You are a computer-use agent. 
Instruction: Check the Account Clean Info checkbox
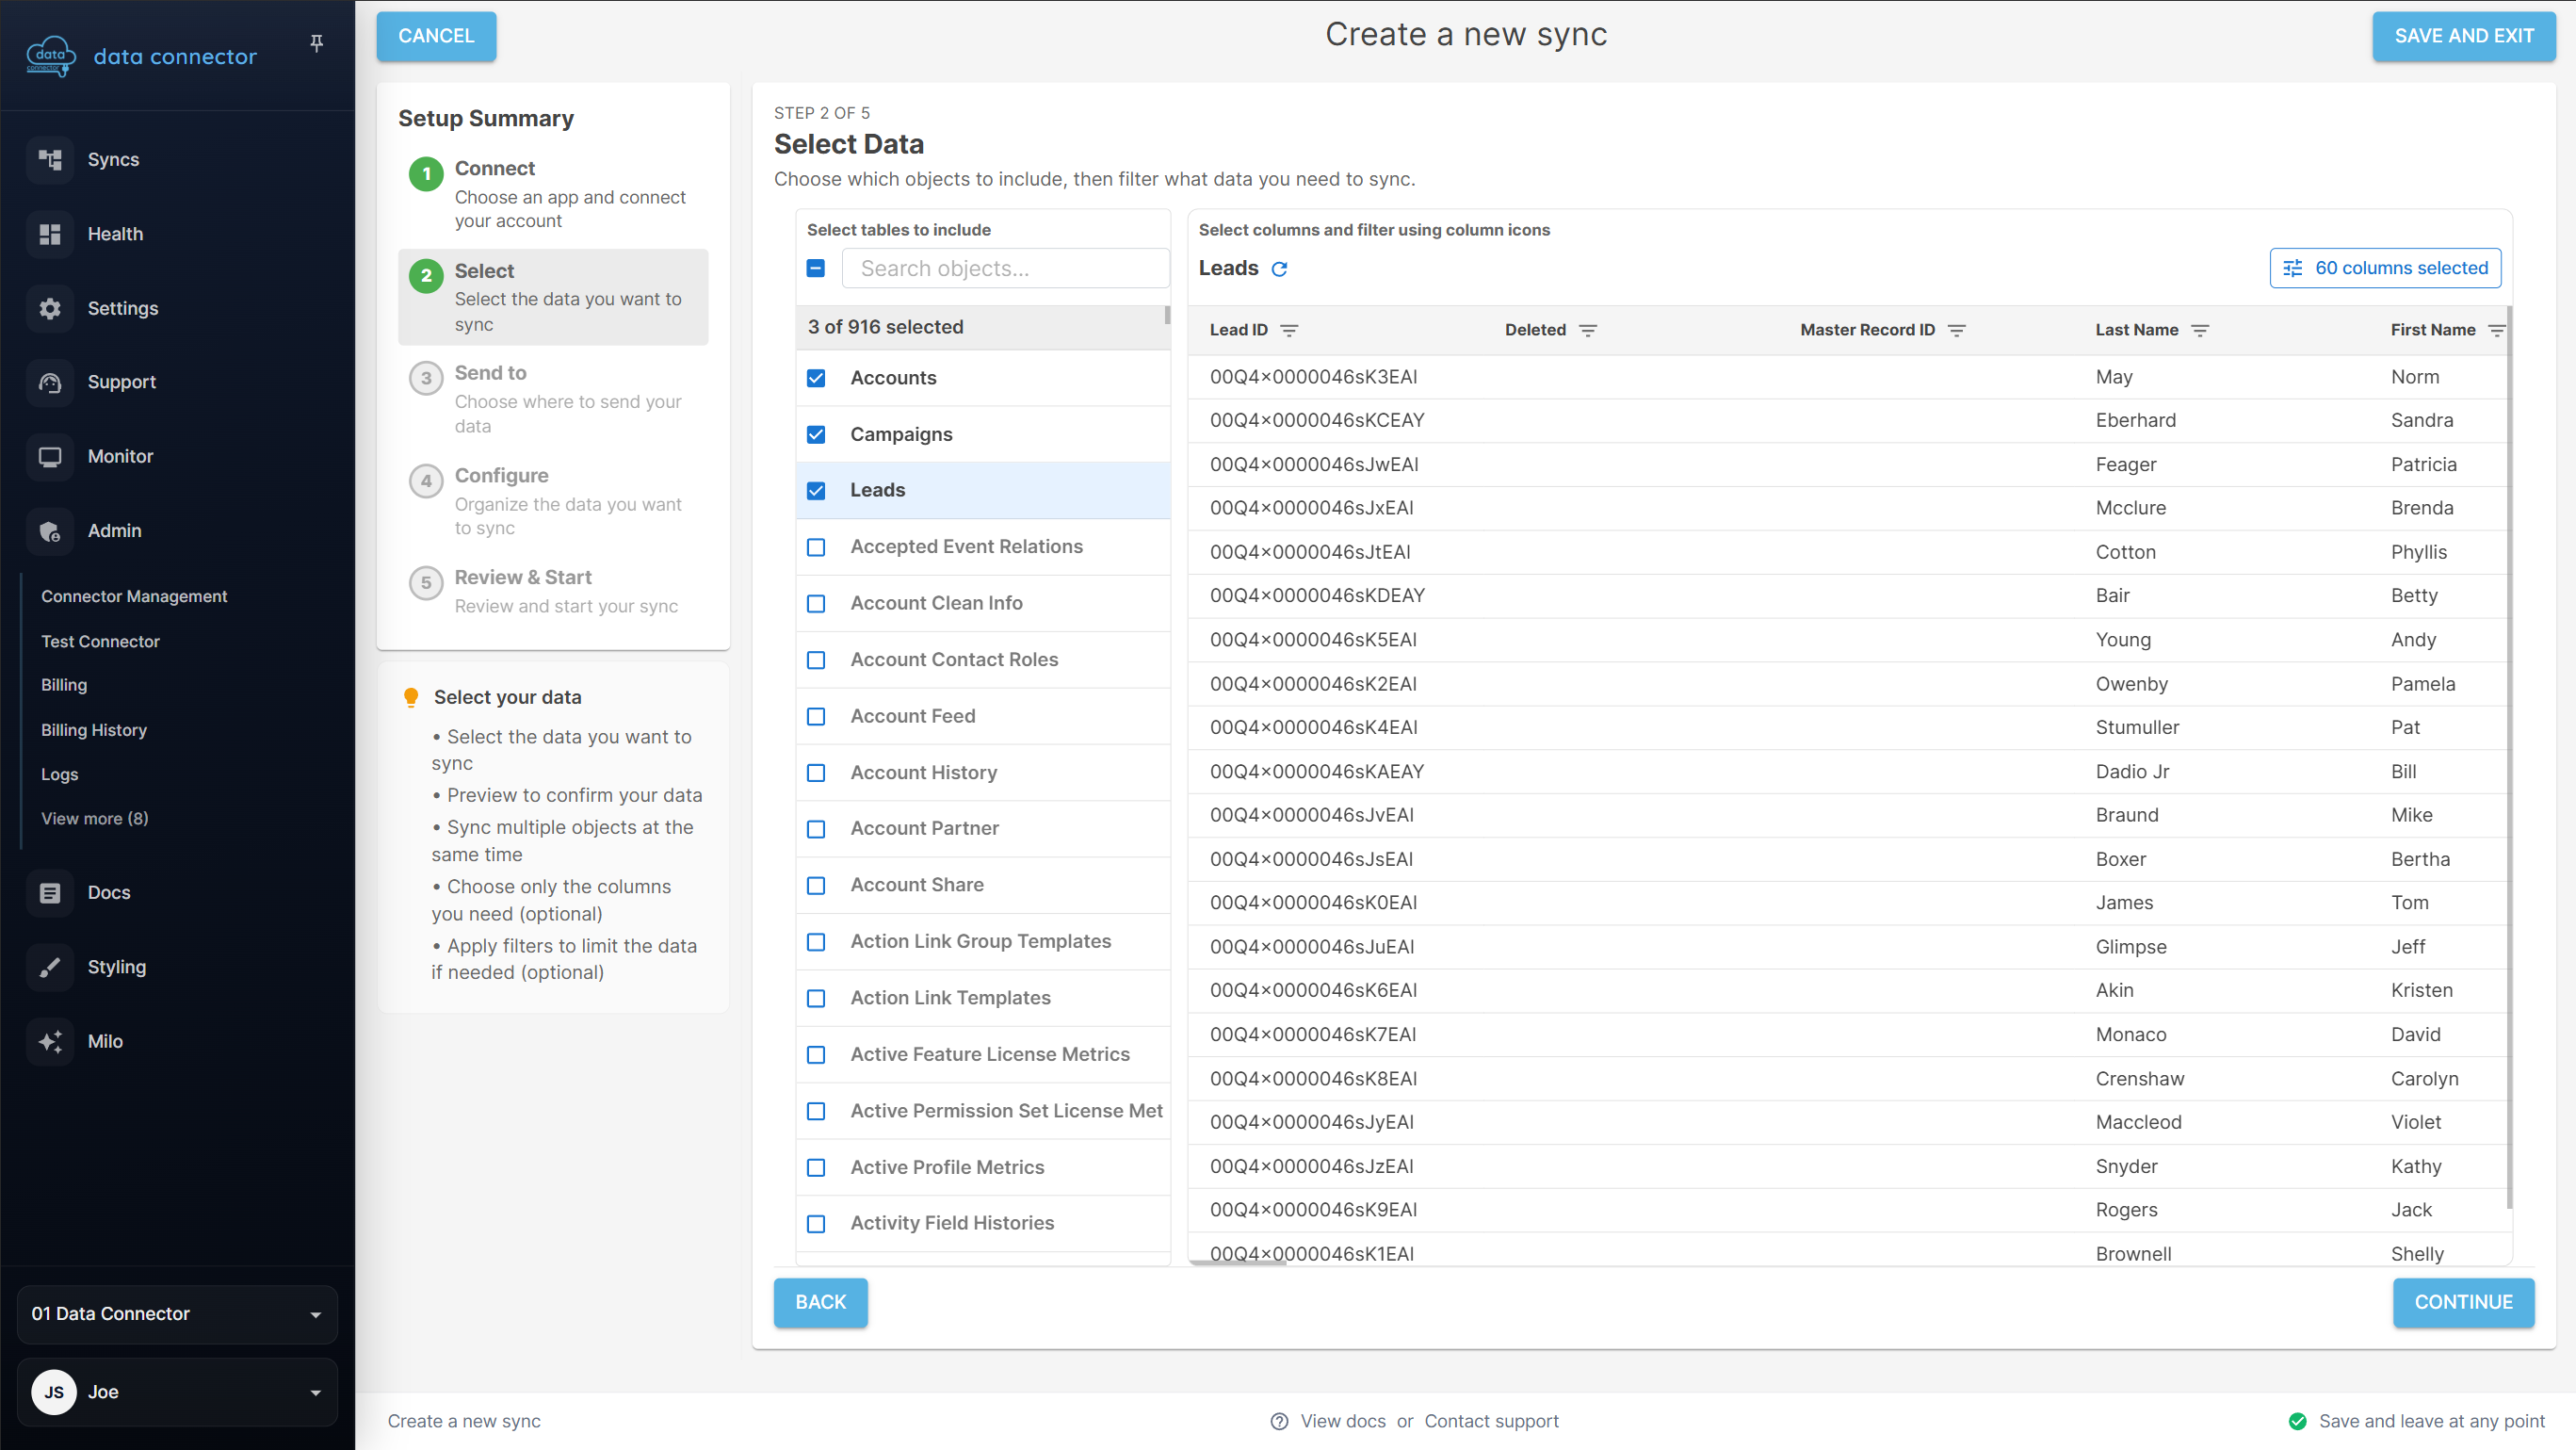point(816,603)
